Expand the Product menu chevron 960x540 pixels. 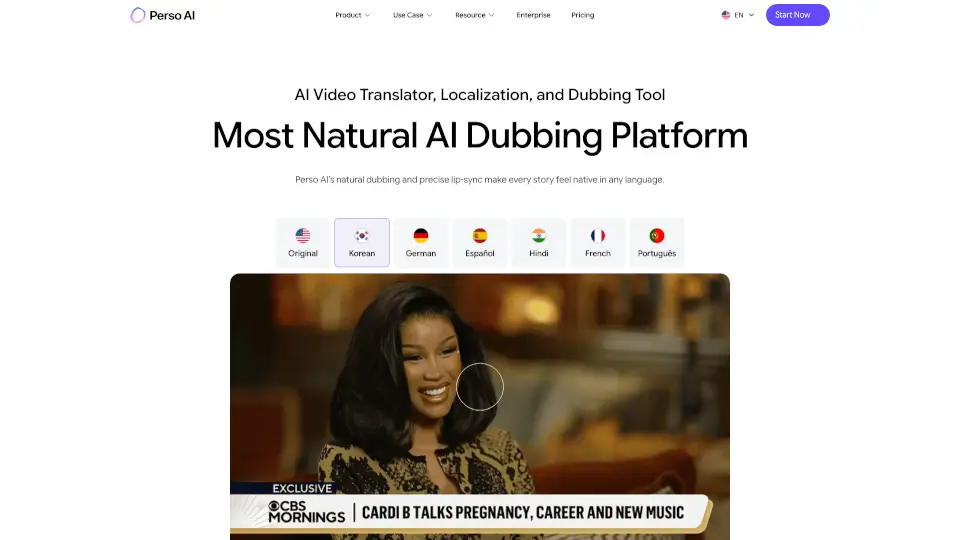coord(367,15)
